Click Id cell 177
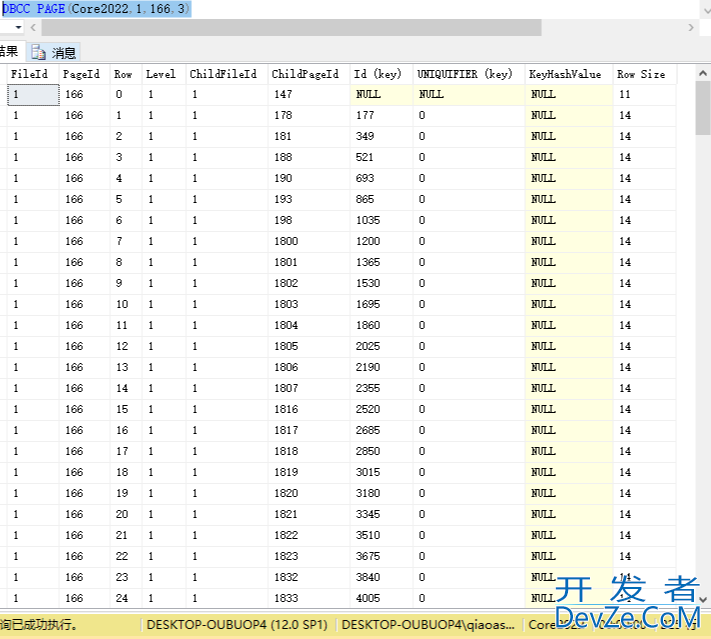Viewport: 711px width, 639px height. tap(381, 115)
